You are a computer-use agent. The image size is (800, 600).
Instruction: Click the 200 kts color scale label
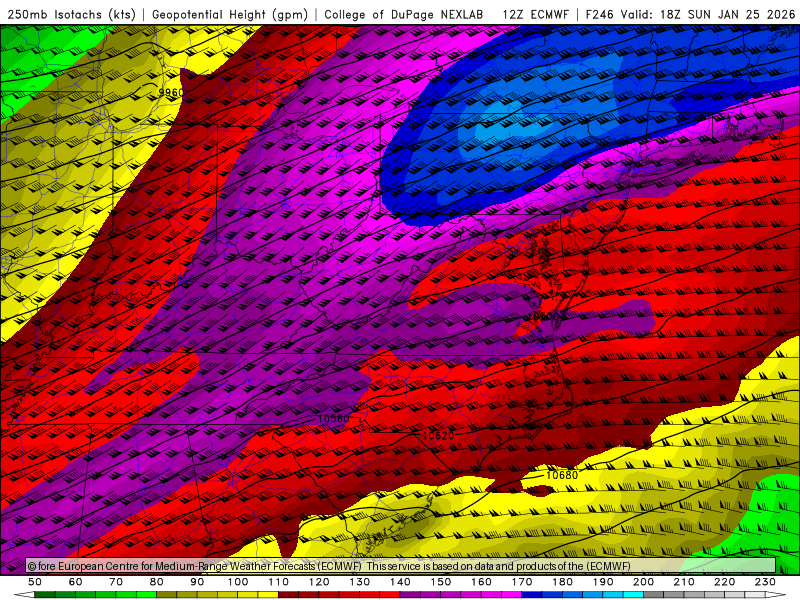point(643,582)
